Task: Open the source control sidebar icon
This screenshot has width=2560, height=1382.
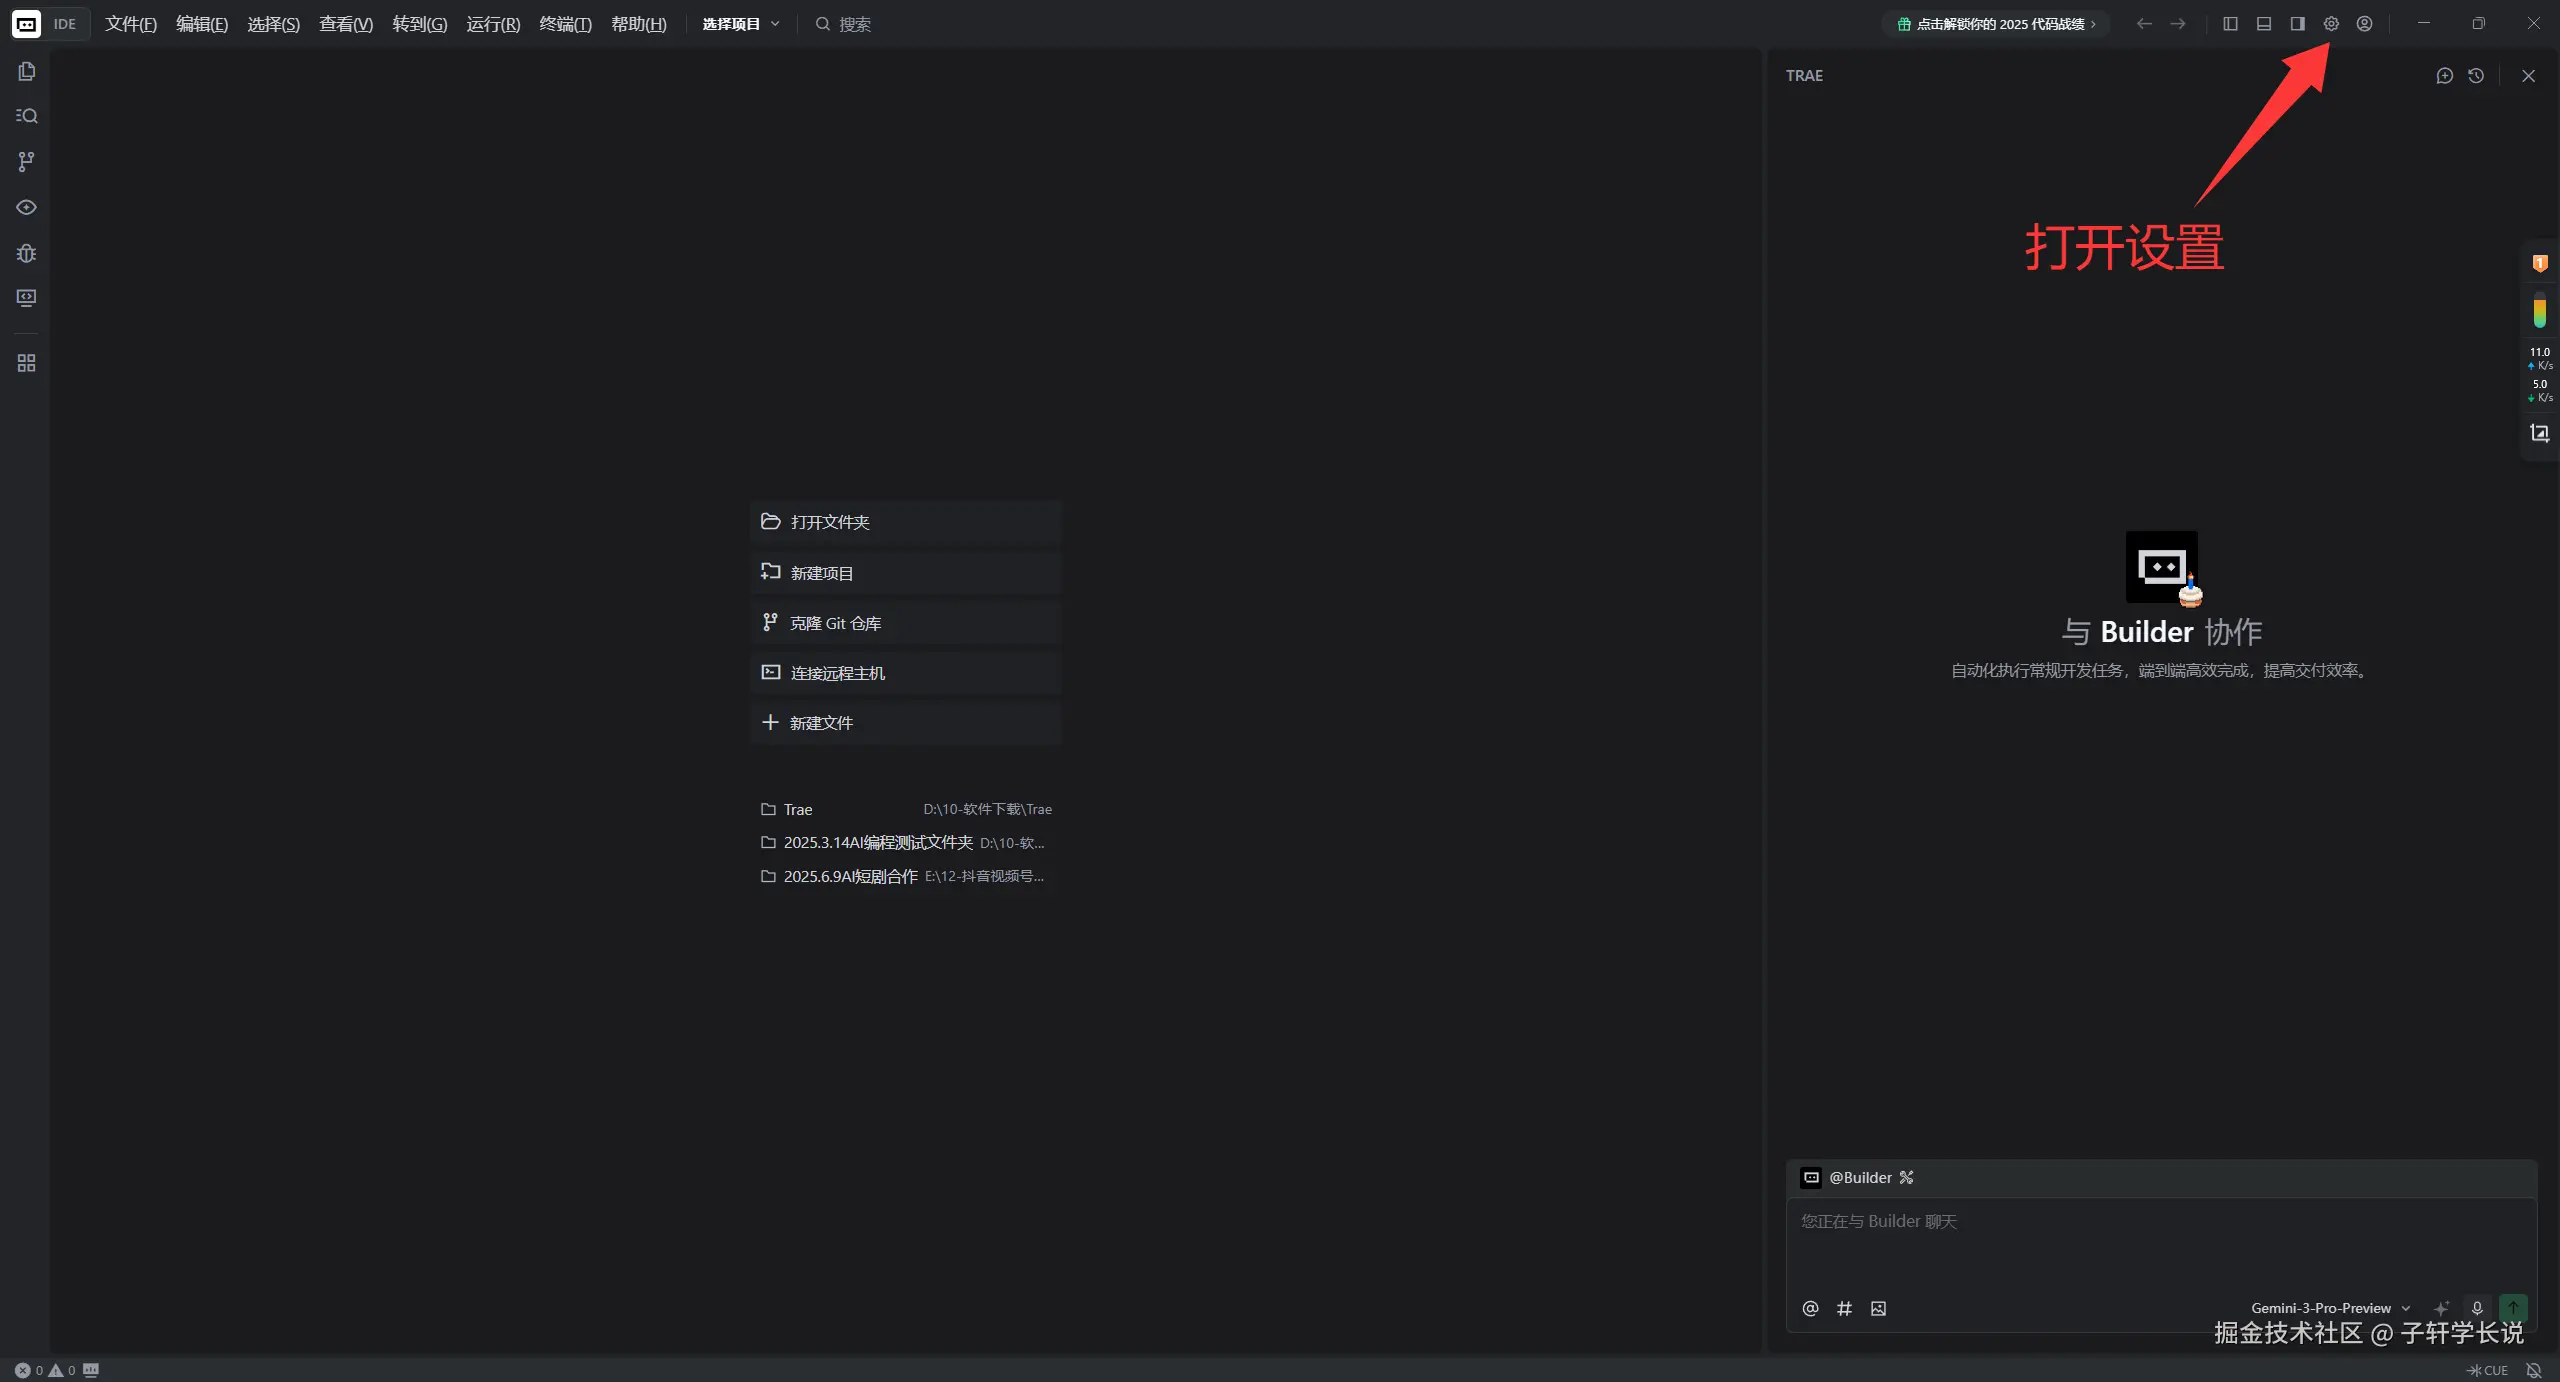Action: [x=27, y=161]
